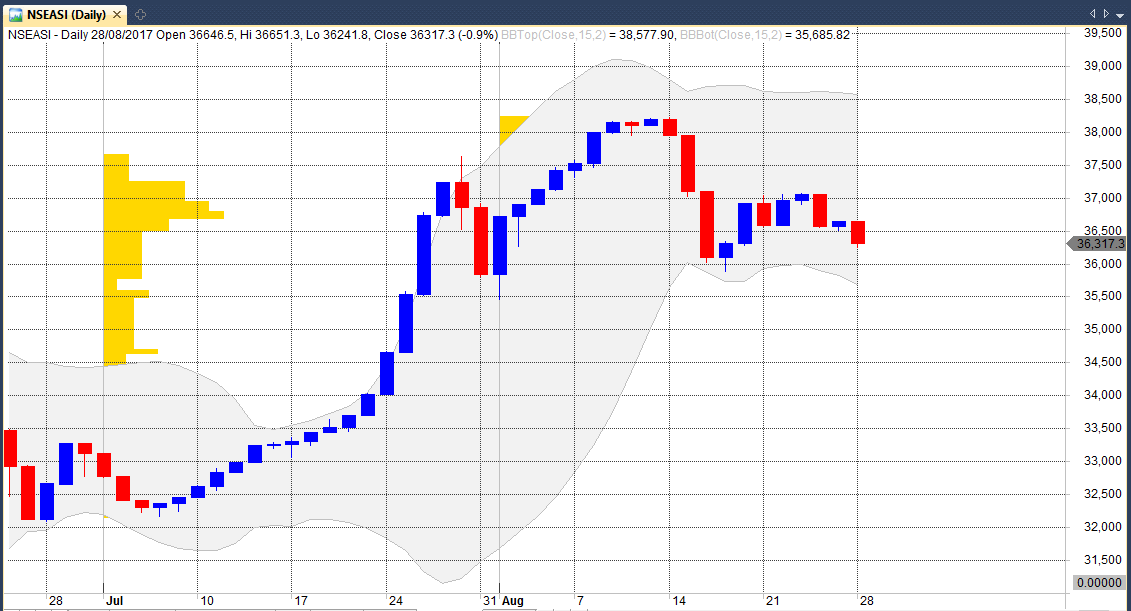
Task: Click the 31,500 price axis label
Action: click(1101, 559)
